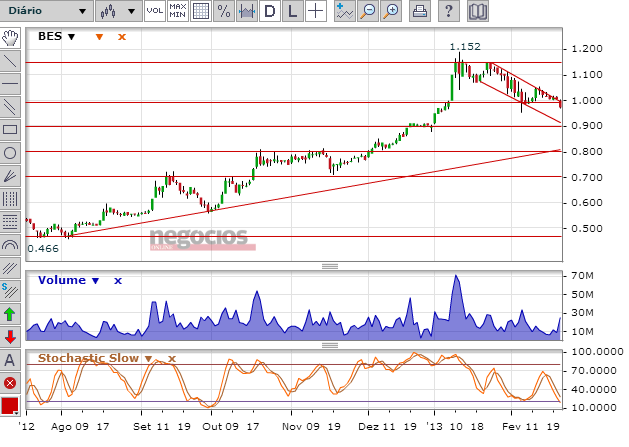This screenshot has width=629, height=447.
Task: Open the Volume indicator menu arrow
Action: pos(95,281)
